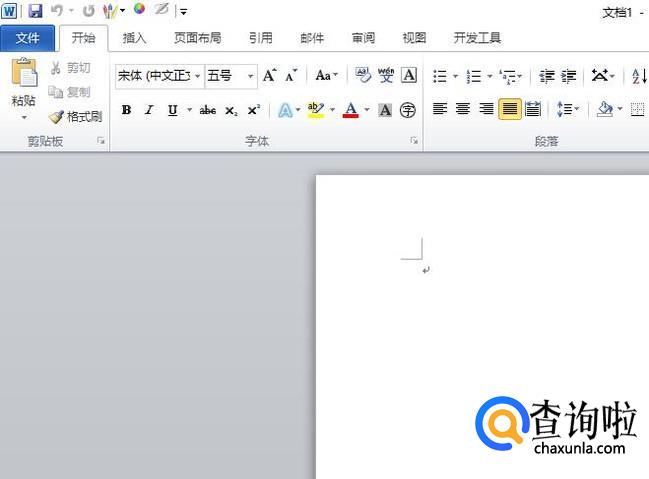Click the Character Border icon
The image size is (649, 479).
click(x=409, y=75)
